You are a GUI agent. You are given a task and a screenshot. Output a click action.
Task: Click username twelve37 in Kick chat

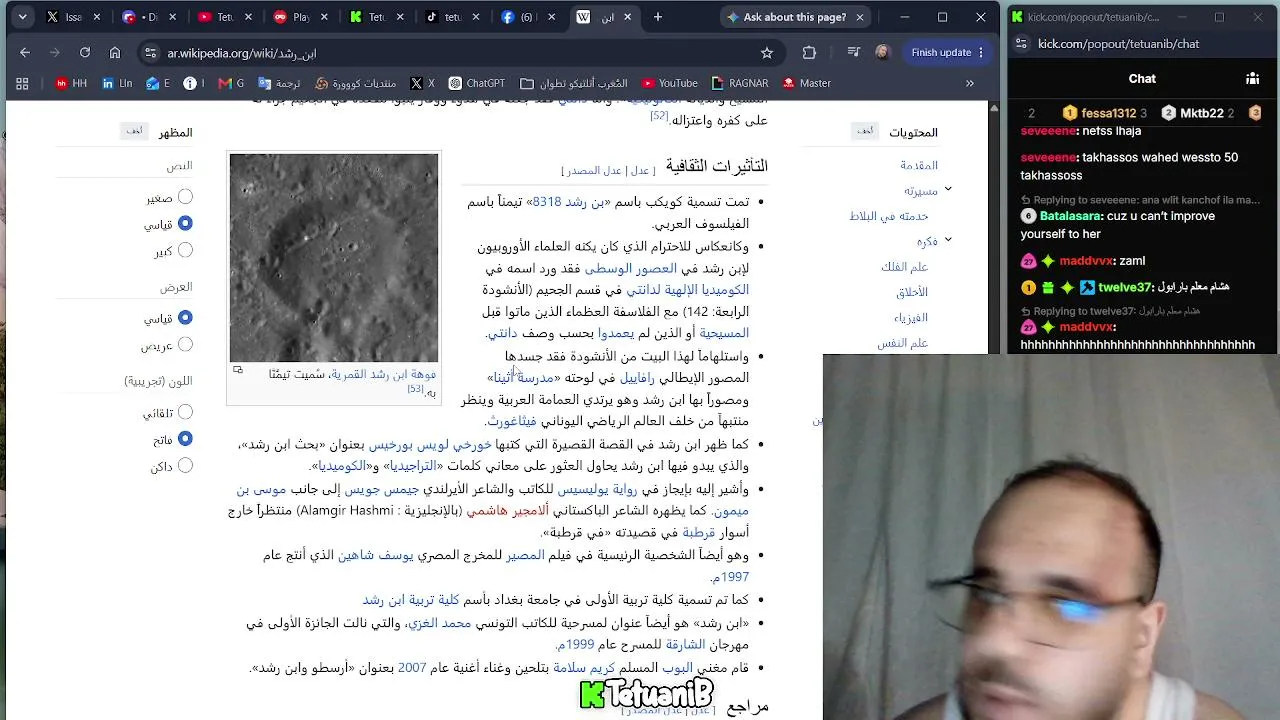tap(1125, 288)
